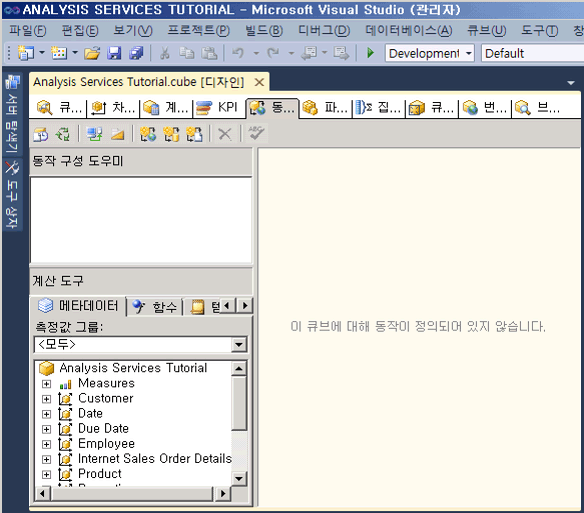Click the Paste clipboard icon

[x=209, y=53]
